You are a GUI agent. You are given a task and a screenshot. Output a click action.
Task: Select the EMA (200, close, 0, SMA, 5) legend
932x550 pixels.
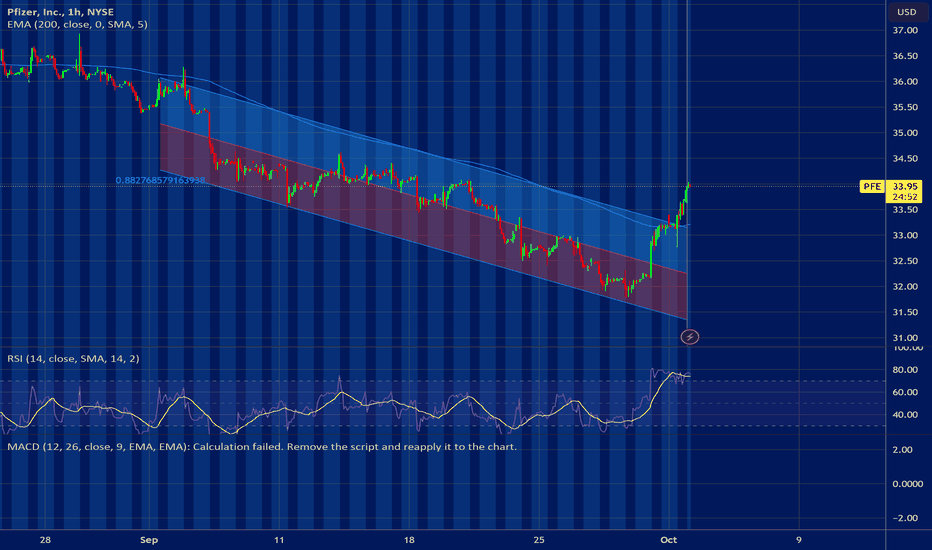(77, 24)
